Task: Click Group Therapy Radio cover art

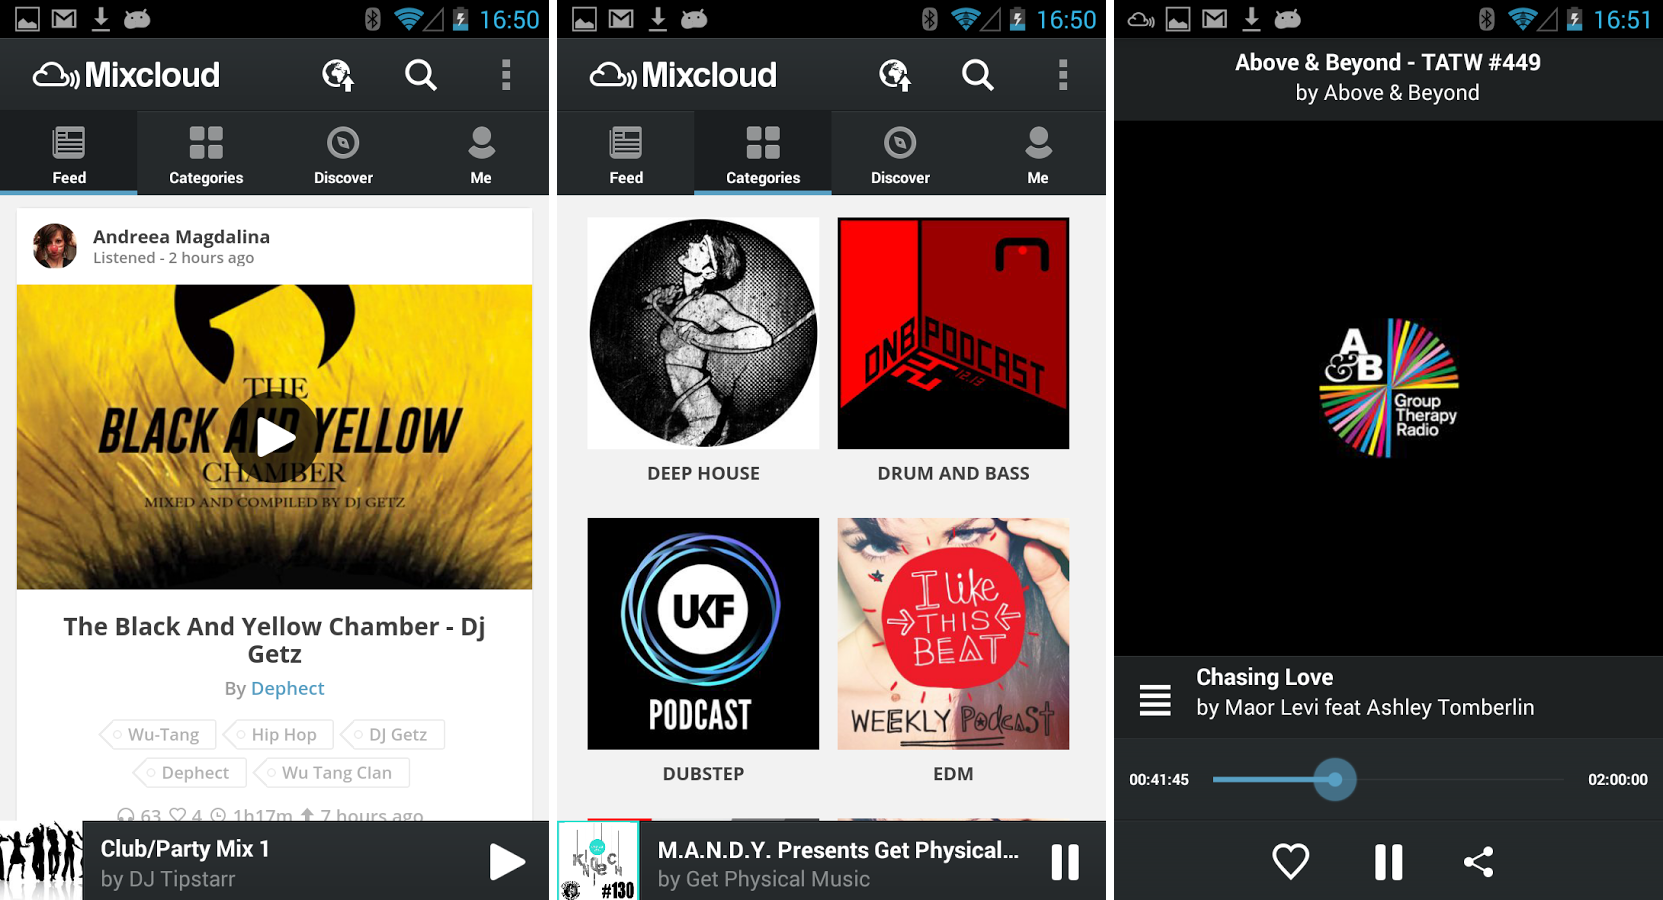Action: [1389, 388]
